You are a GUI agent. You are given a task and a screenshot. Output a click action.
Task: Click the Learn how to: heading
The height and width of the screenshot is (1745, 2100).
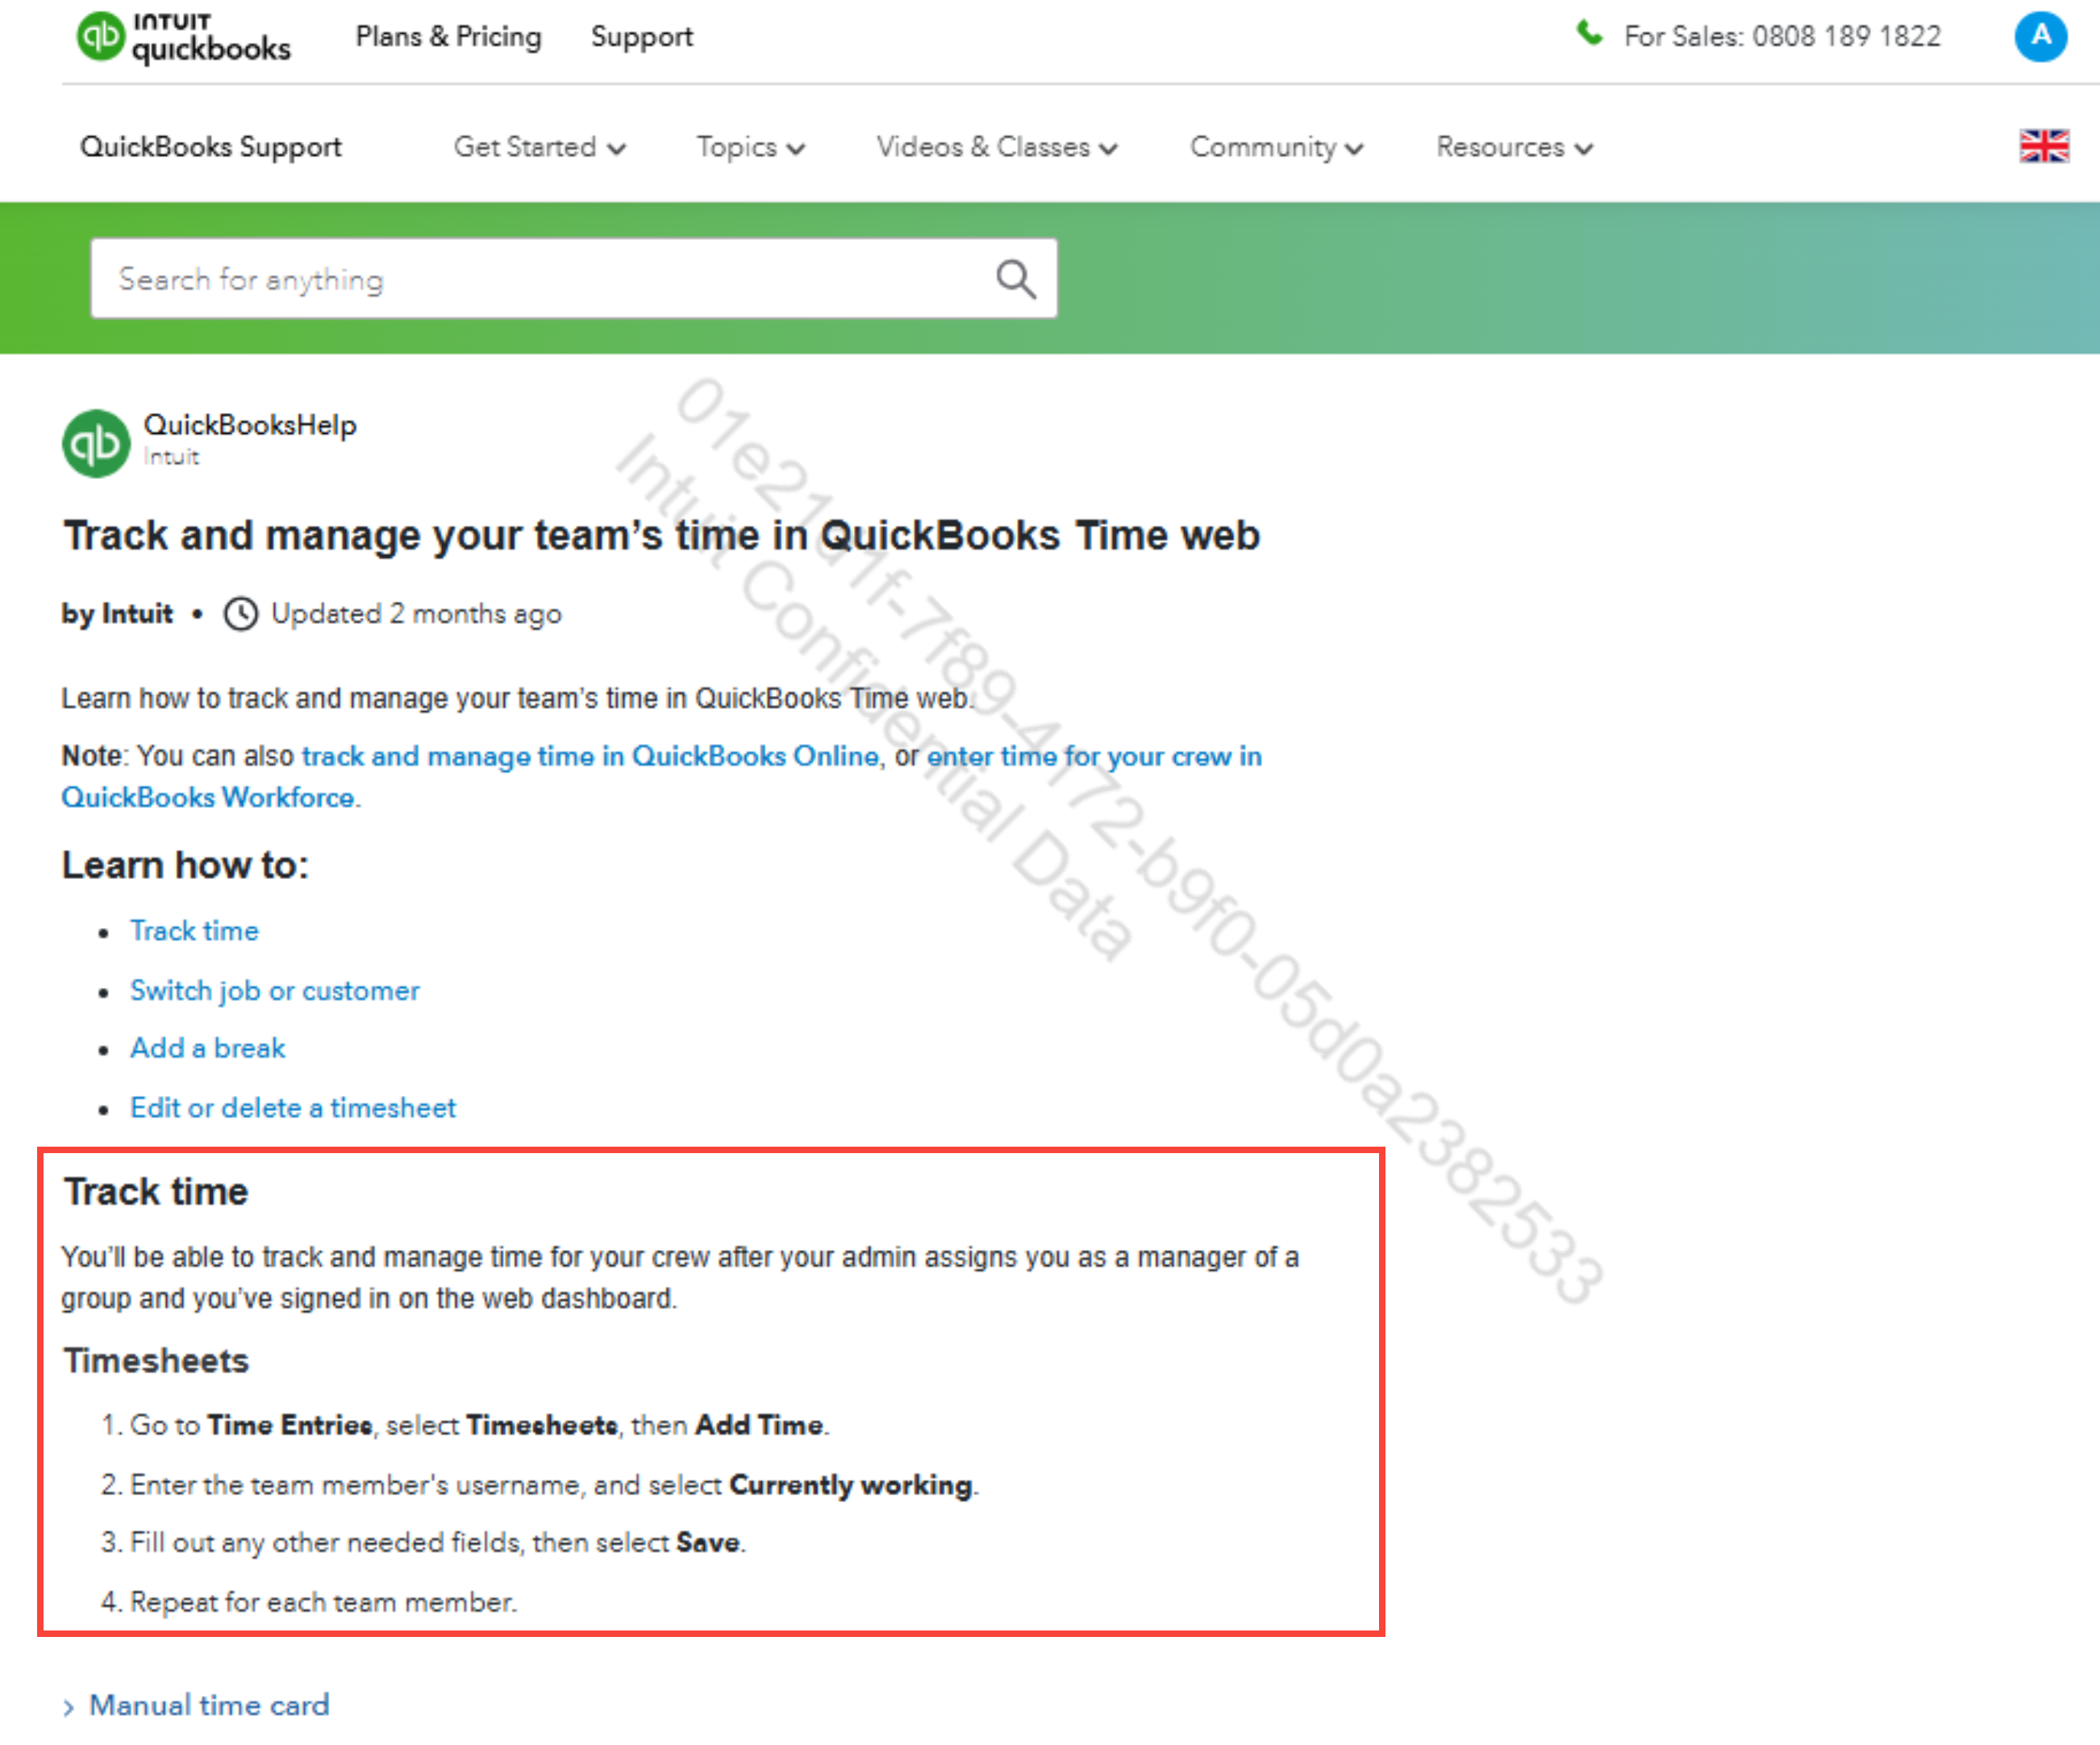(186, 865)
